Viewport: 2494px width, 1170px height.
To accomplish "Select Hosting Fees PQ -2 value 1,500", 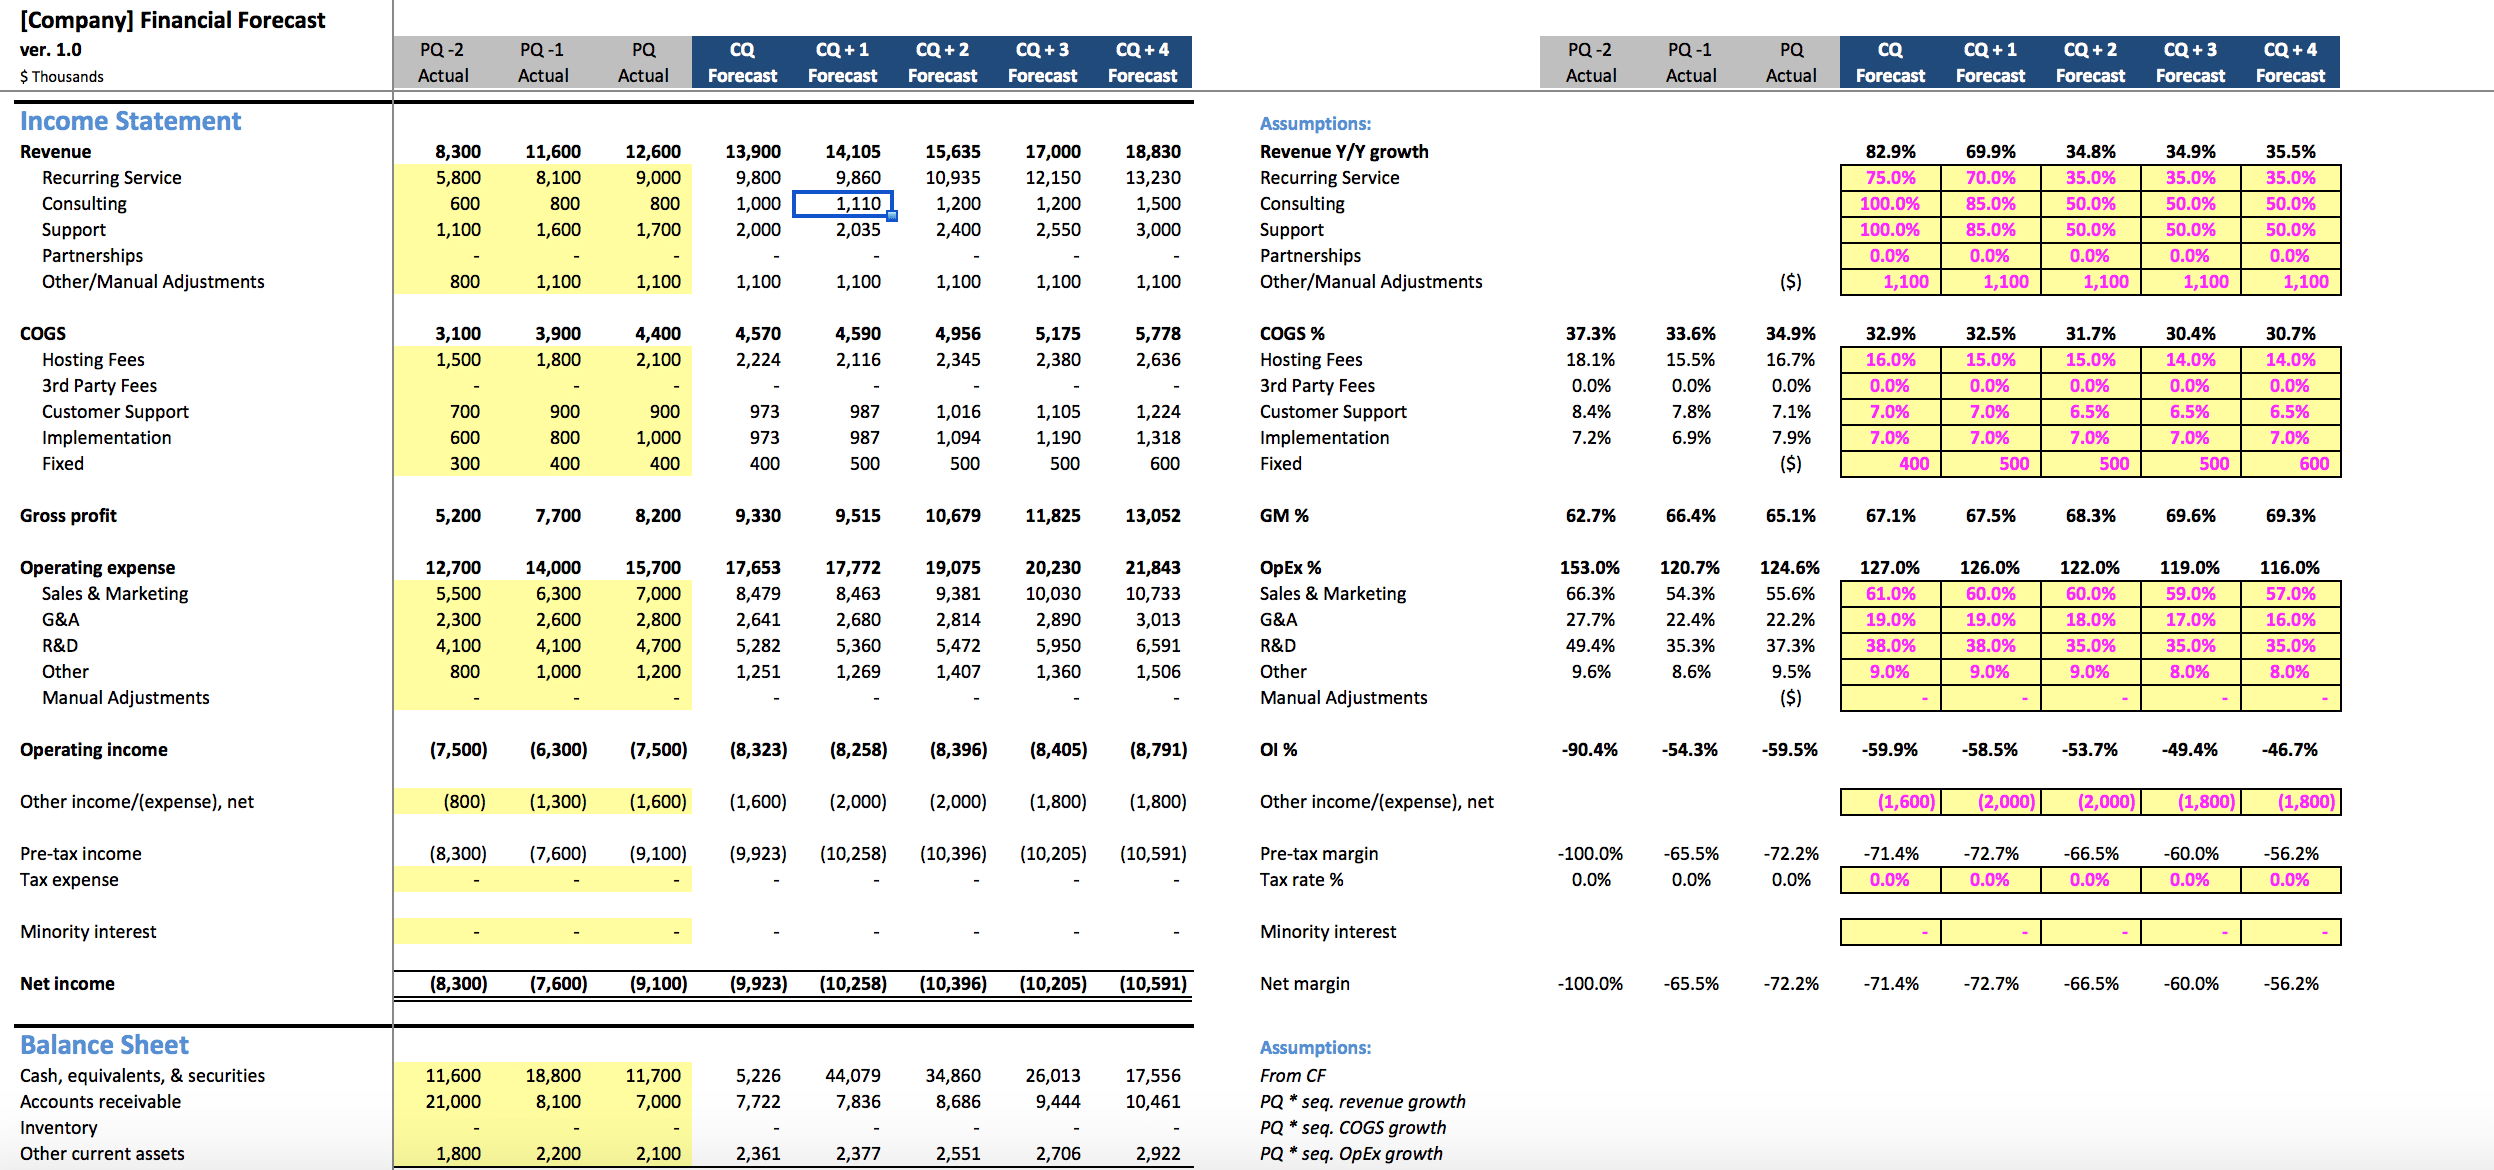I will [458, 360].
